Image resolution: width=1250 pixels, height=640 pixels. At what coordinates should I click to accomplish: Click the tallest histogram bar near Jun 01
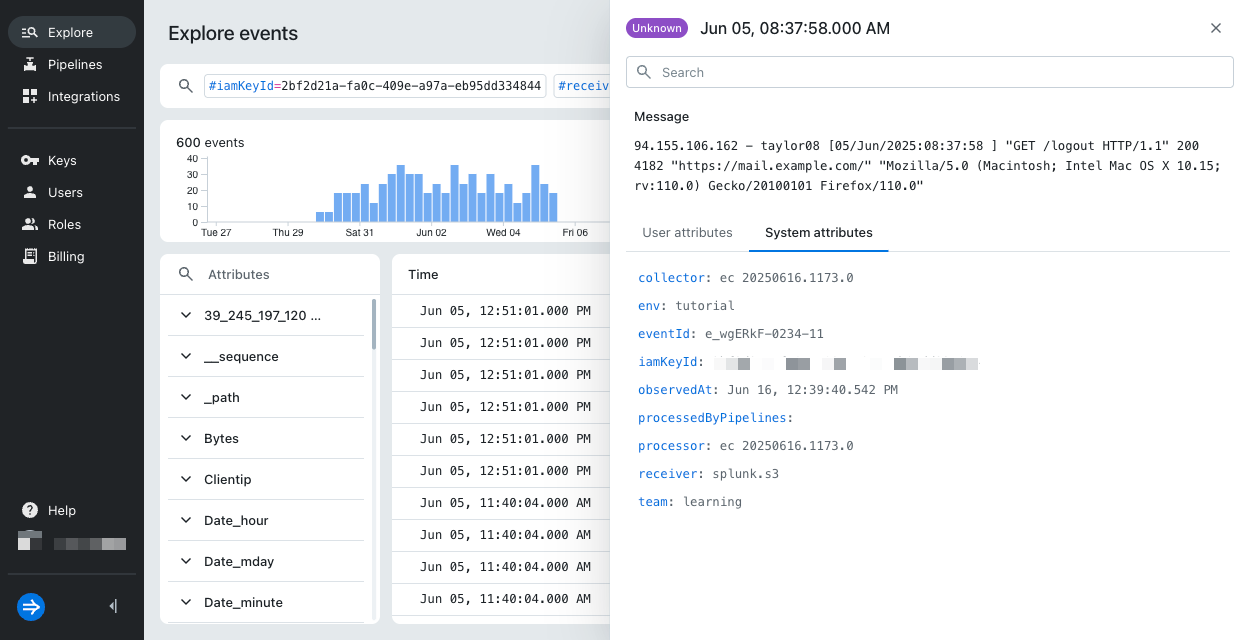(401, 193)
